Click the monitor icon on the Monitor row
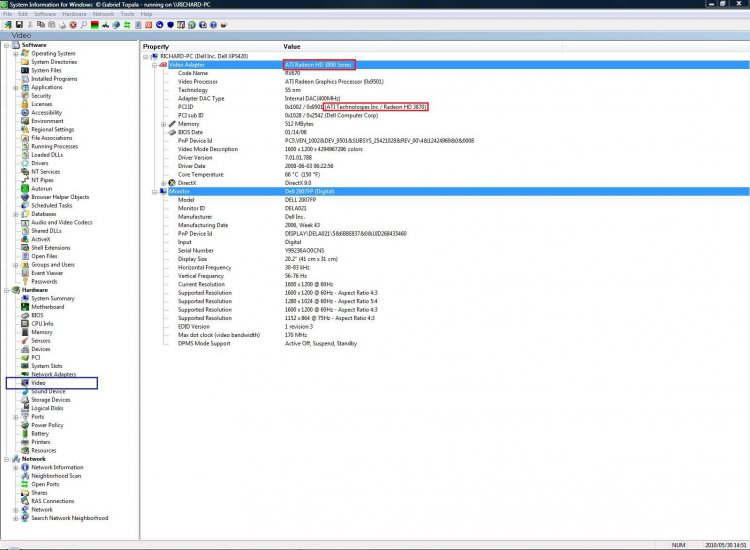The image size is (750, 550). [x=163, y=191]
